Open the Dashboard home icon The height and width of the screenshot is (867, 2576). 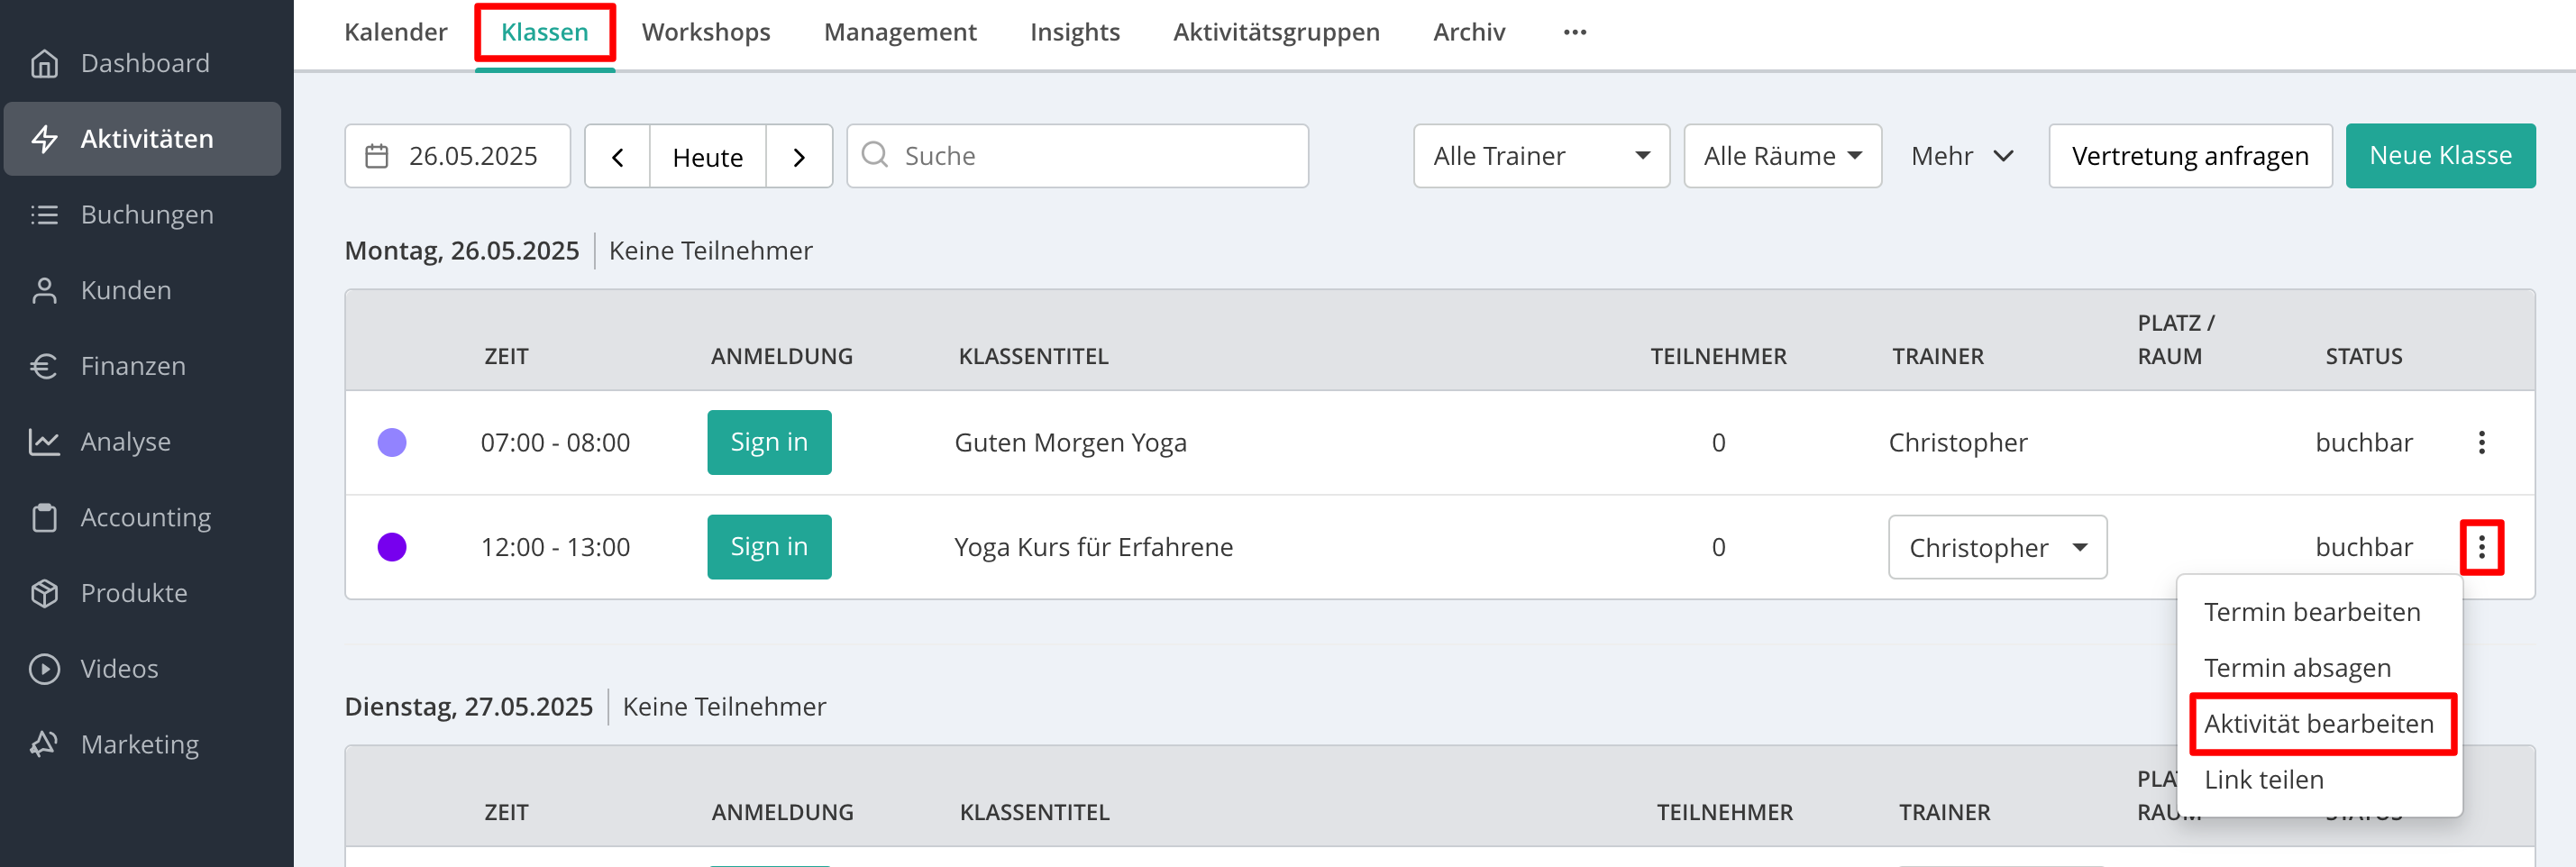point(44,63)
